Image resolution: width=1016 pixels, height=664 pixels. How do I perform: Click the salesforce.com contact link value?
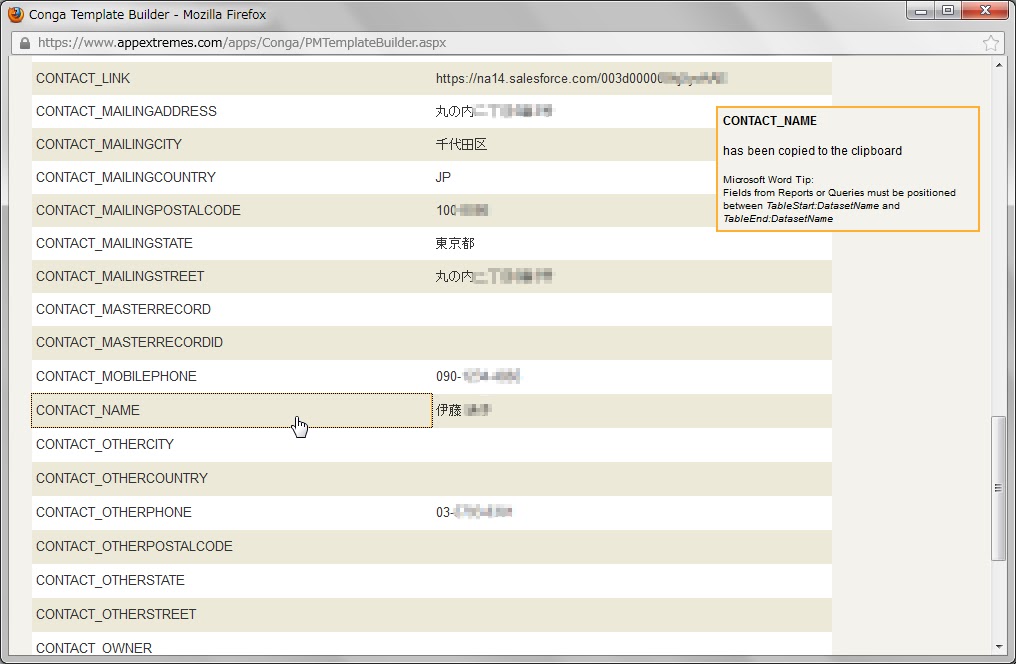point(581,78)
